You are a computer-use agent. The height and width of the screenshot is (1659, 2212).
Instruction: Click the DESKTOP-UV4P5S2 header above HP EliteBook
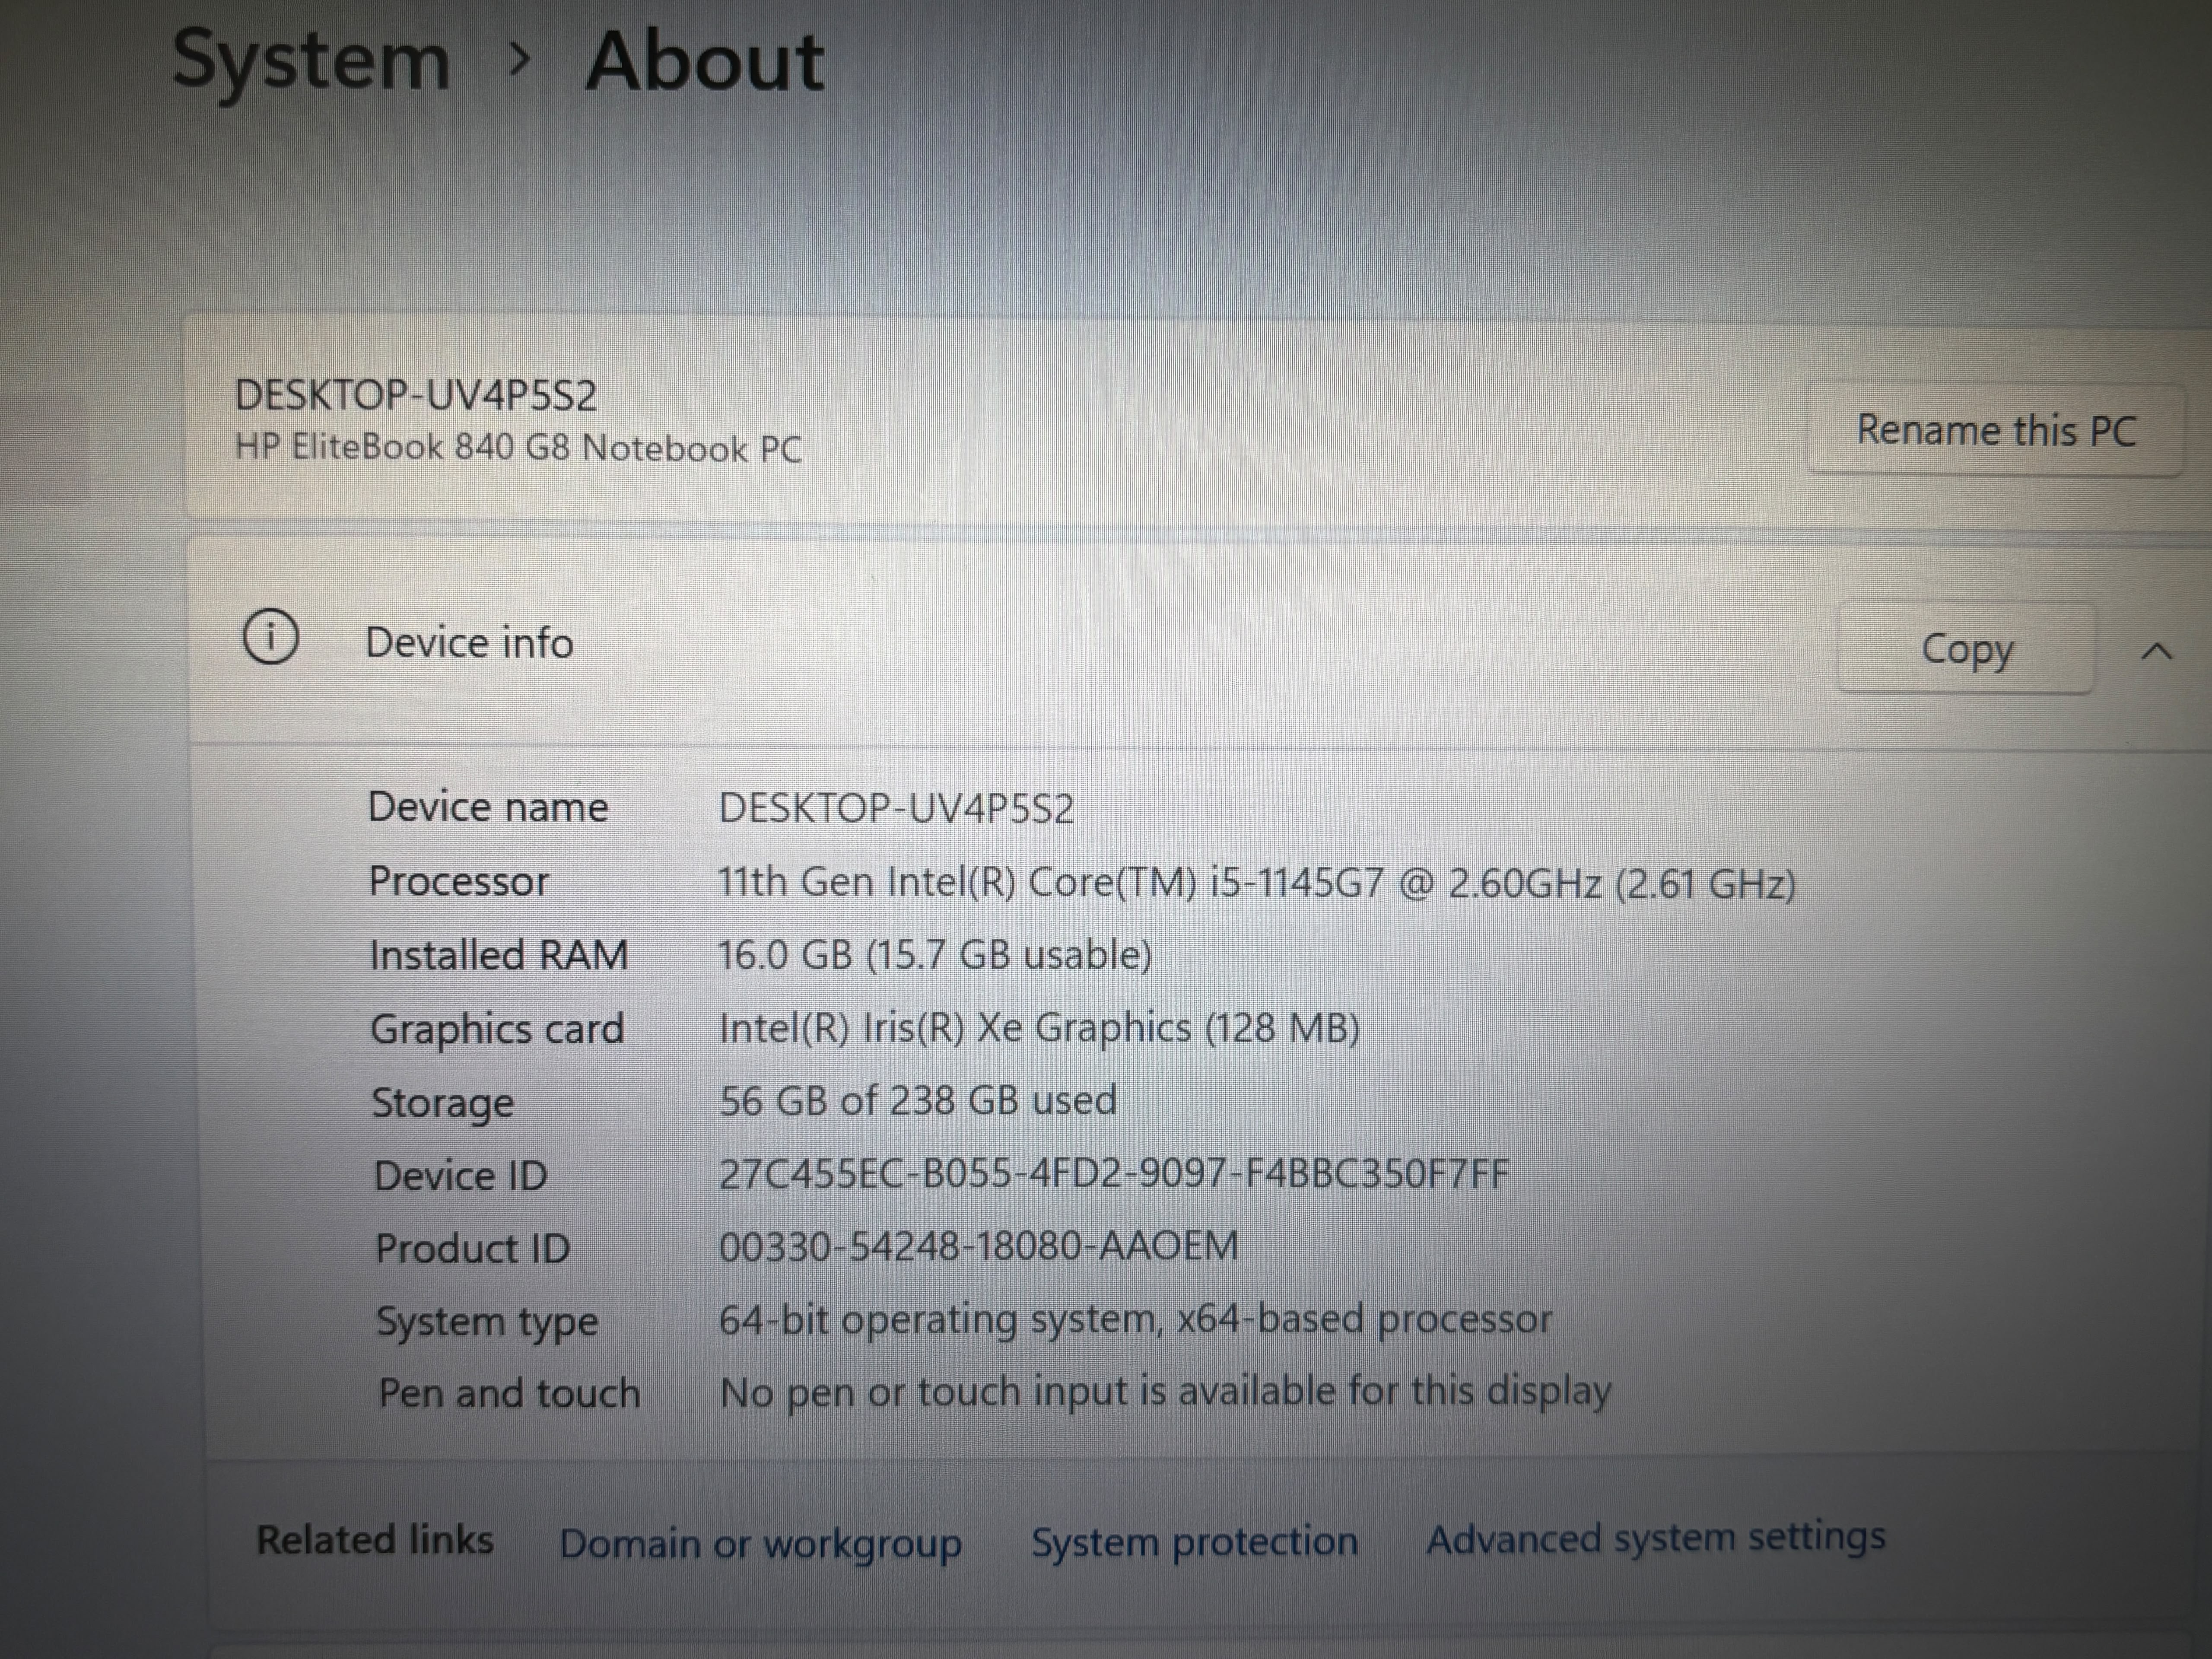[x=415, y=395]
